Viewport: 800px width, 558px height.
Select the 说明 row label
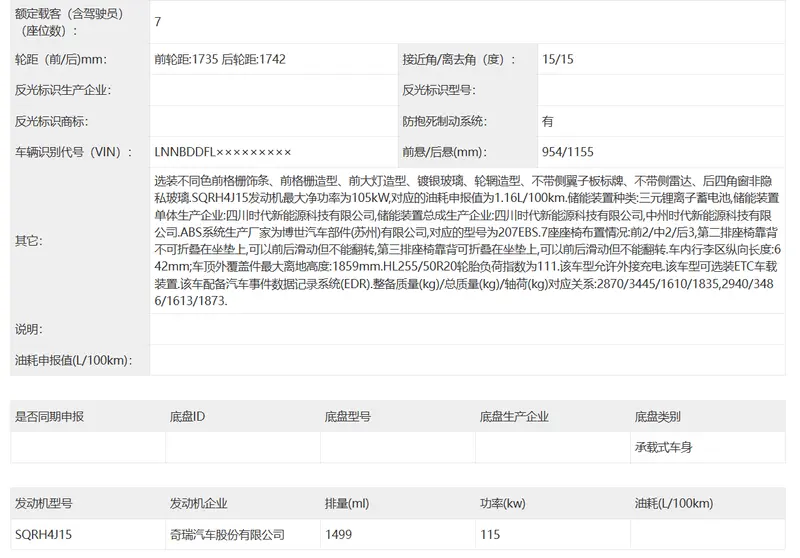coord(28,329)
